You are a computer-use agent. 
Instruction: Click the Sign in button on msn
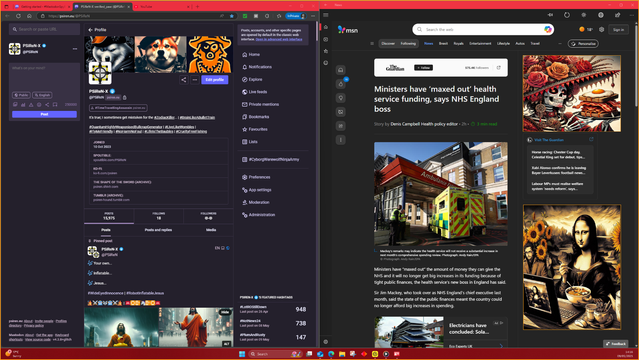tap(618, 29)
